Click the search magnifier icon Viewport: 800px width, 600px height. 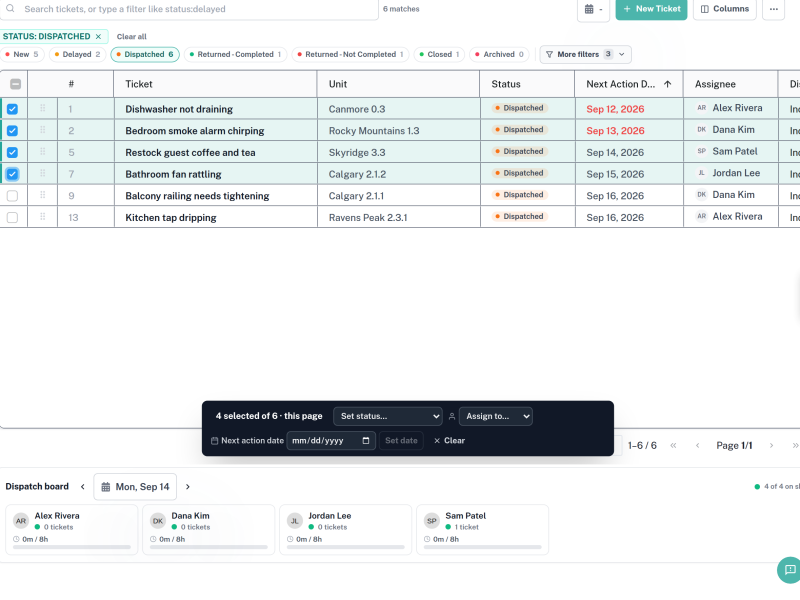[x=10, y=9]
